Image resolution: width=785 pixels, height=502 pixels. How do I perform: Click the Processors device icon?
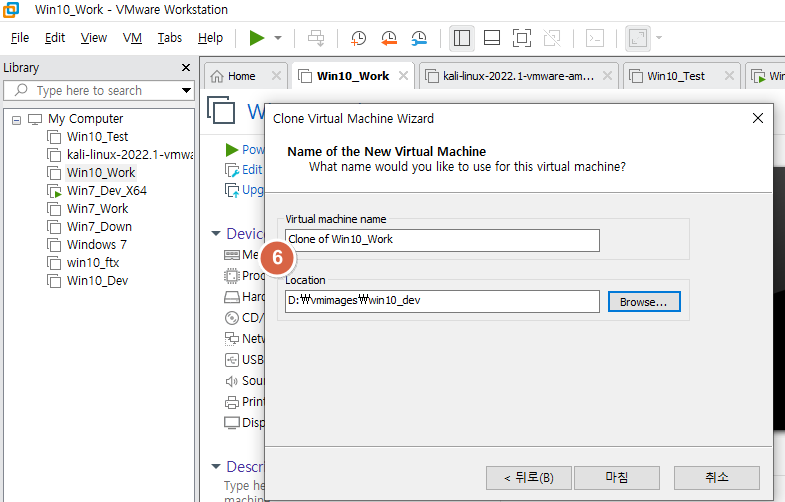click(232, 276)
